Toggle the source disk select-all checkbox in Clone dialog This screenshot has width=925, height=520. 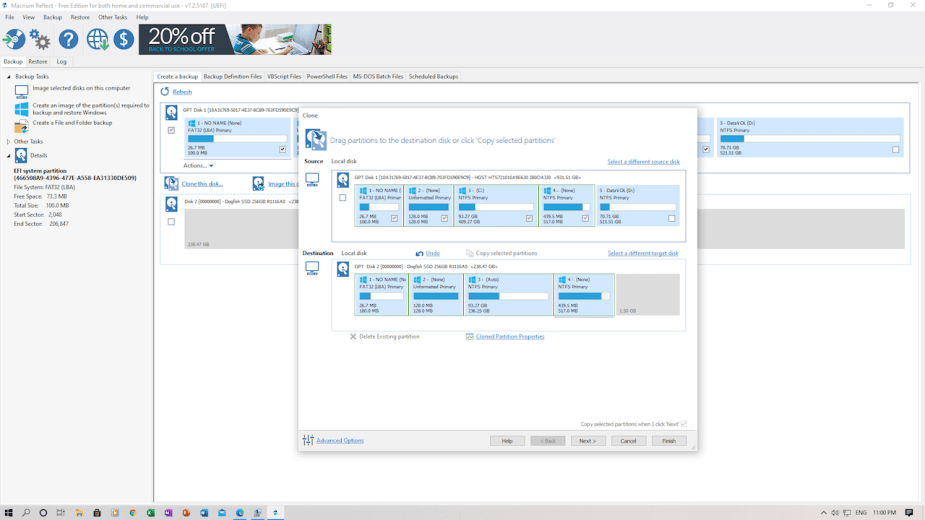[x=343, y=198]
